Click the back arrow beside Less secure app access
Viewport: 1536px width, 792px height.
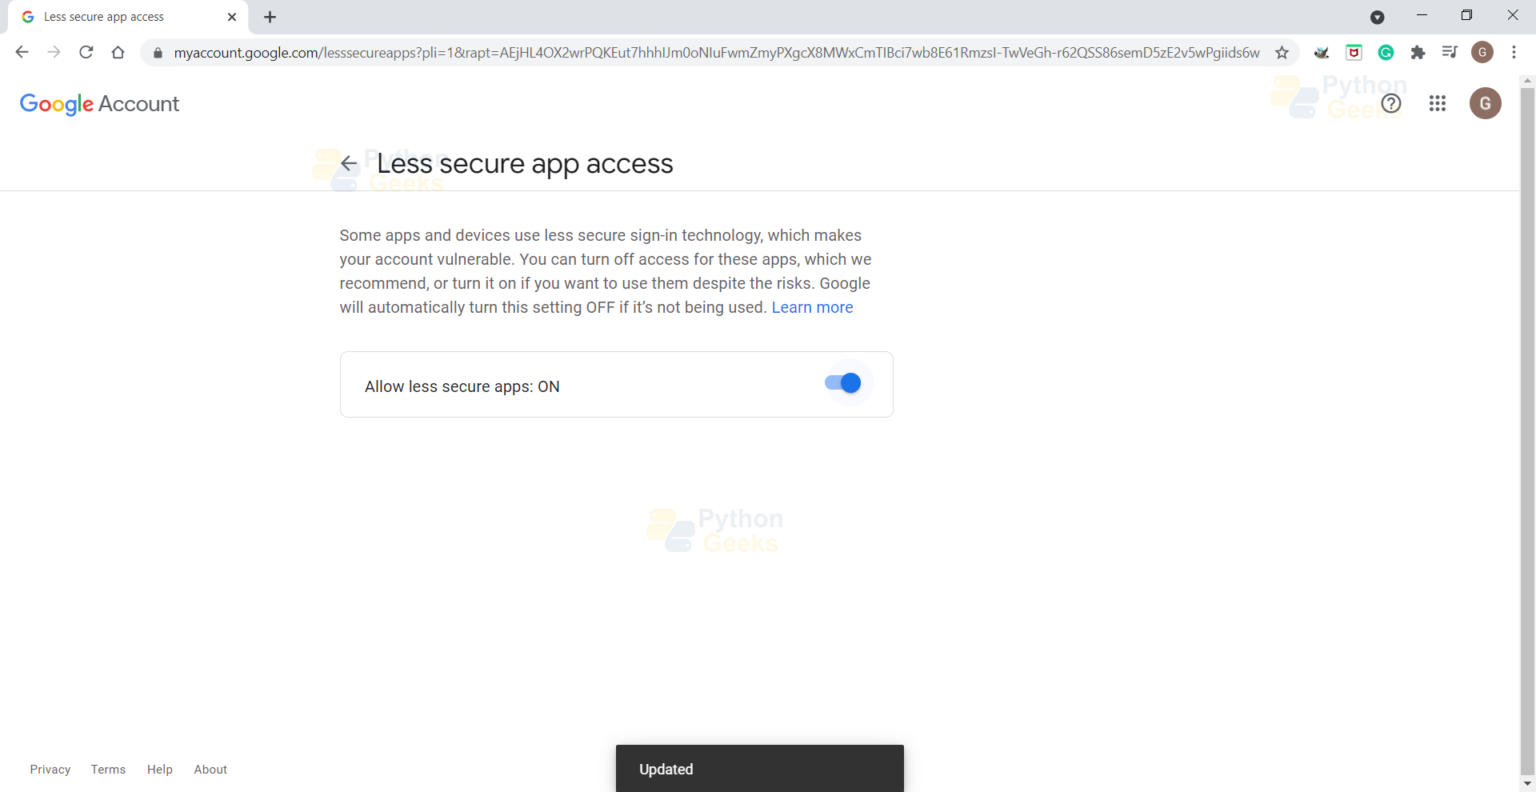(347, 163)
